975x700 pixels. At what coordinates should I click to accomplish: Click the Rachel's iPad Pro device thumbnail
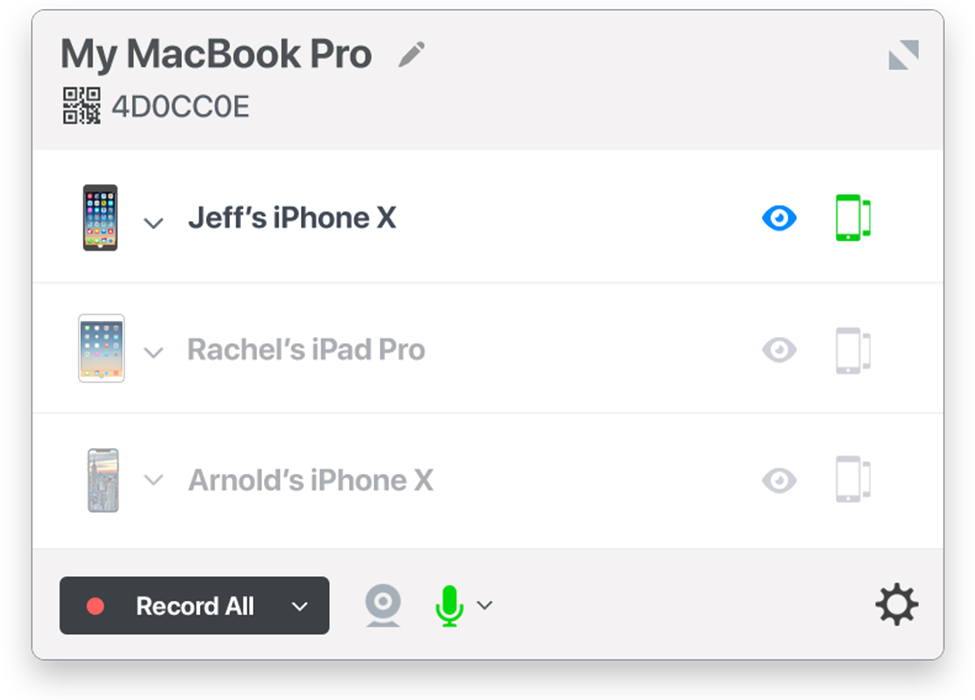(x=101, y=348)
